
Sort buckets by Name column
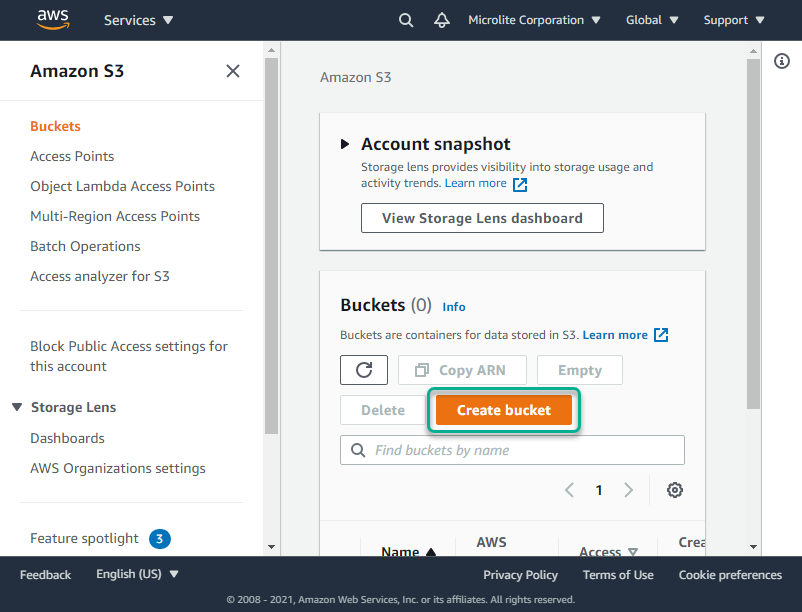408,552
